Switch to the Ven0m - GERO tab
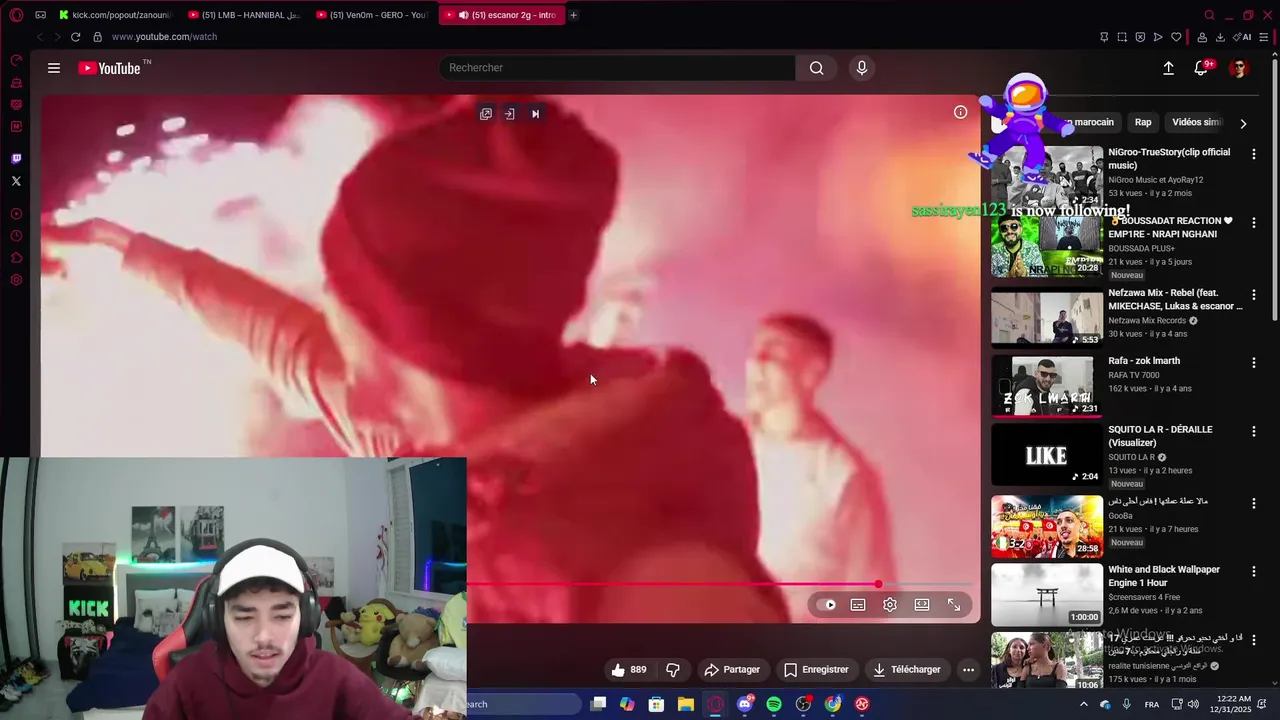The image size is (1280, 720). [372, 15]
